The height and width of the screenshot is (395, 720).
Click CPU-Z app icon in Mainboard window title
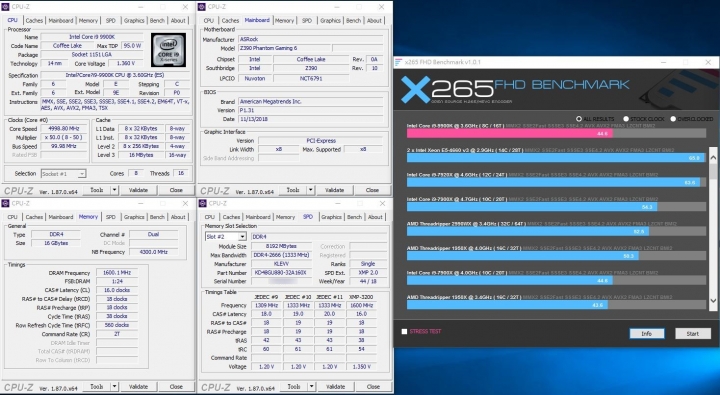pos(202,7)
